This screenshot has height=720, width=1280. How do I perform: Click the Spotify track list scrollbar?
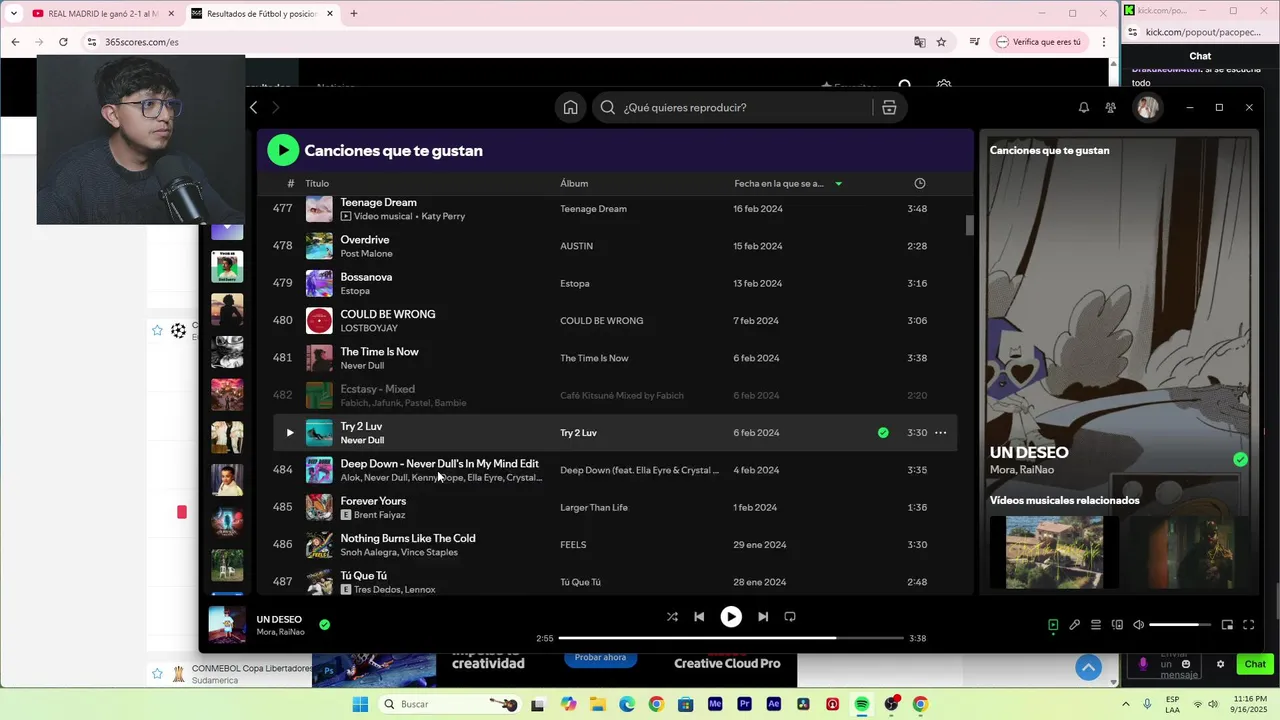[x=969, y=225]
